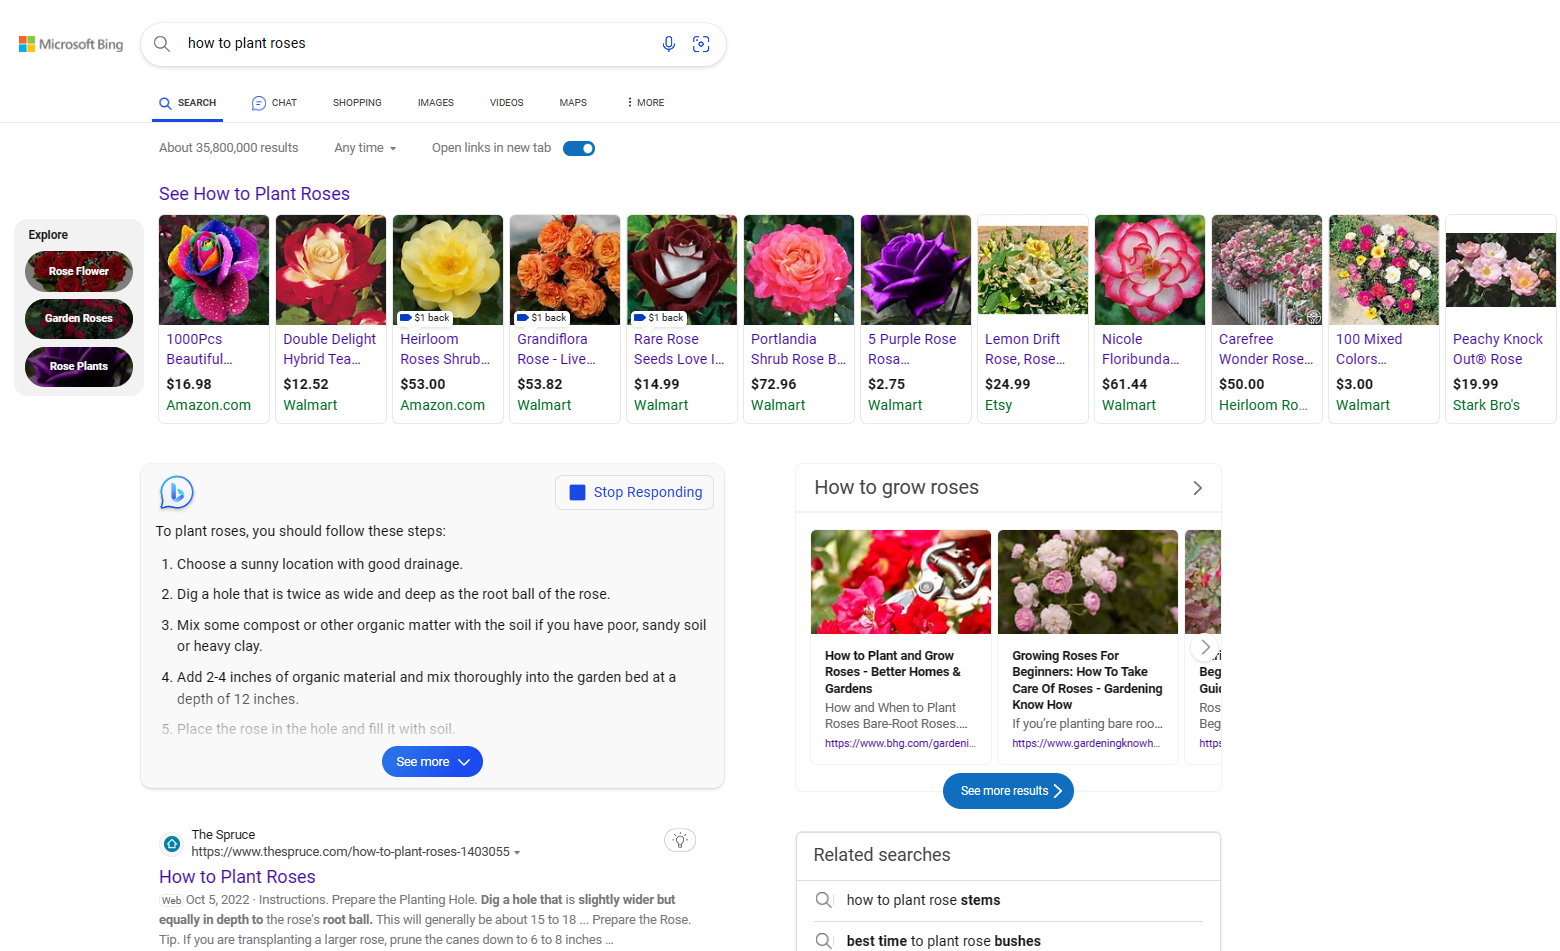Open Grandiflora Rose orange product image

[x=565, y=270]
